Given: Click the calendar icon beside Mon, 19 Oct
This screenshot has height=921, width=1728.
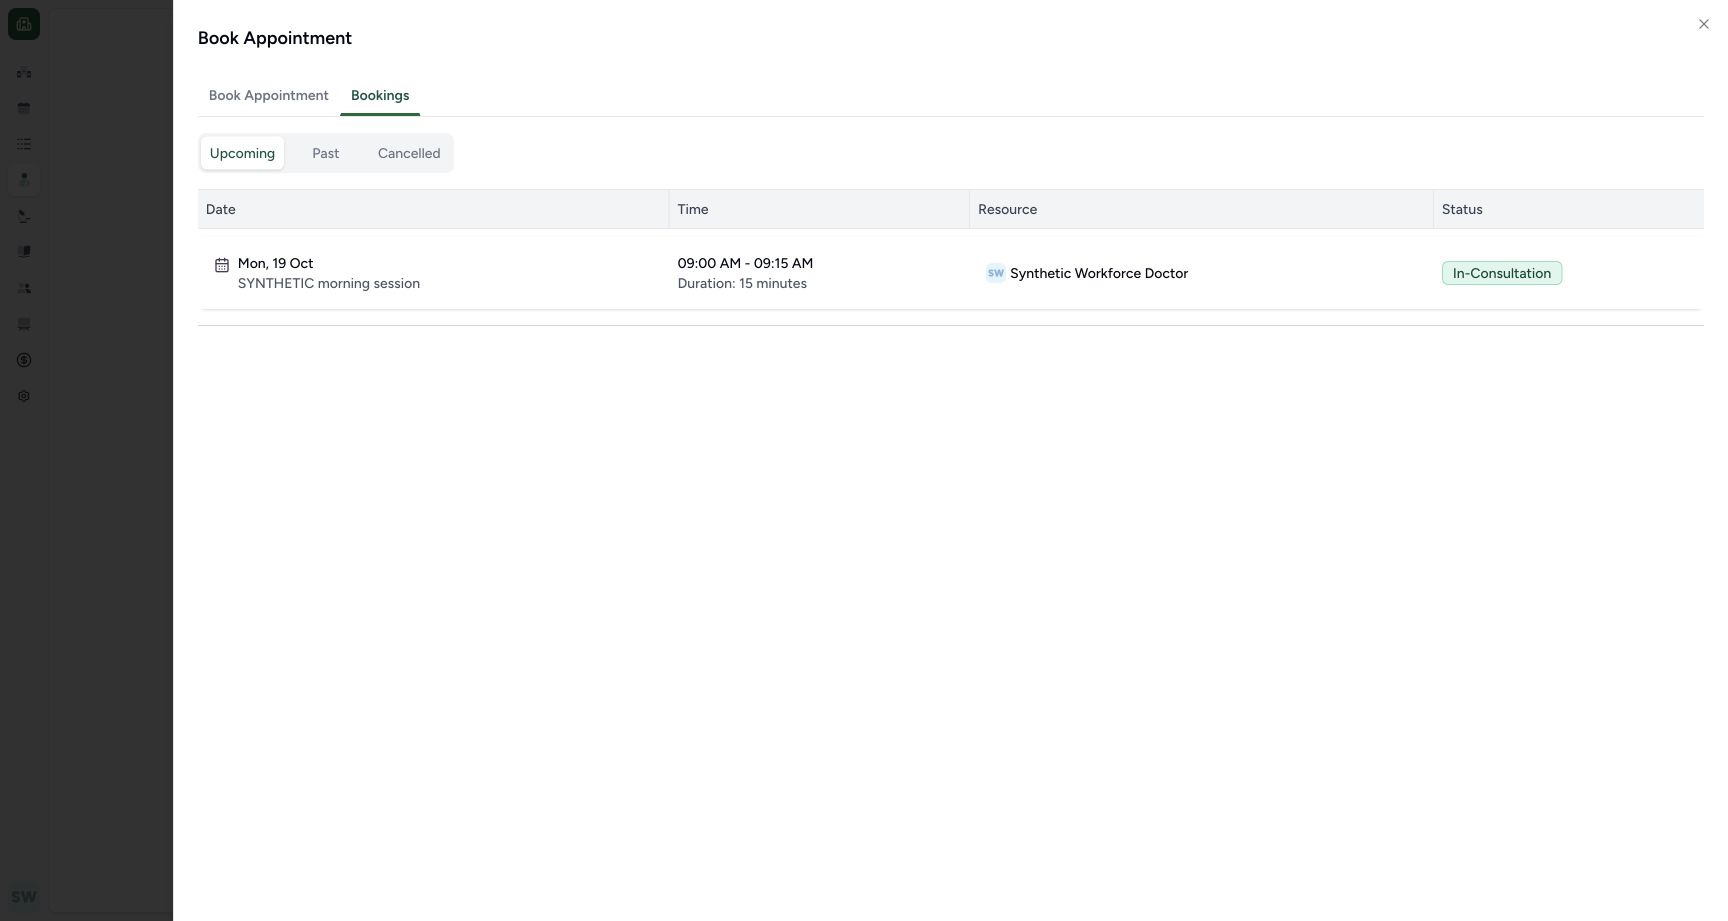Looking at the screenshot, I should (222, 265).
